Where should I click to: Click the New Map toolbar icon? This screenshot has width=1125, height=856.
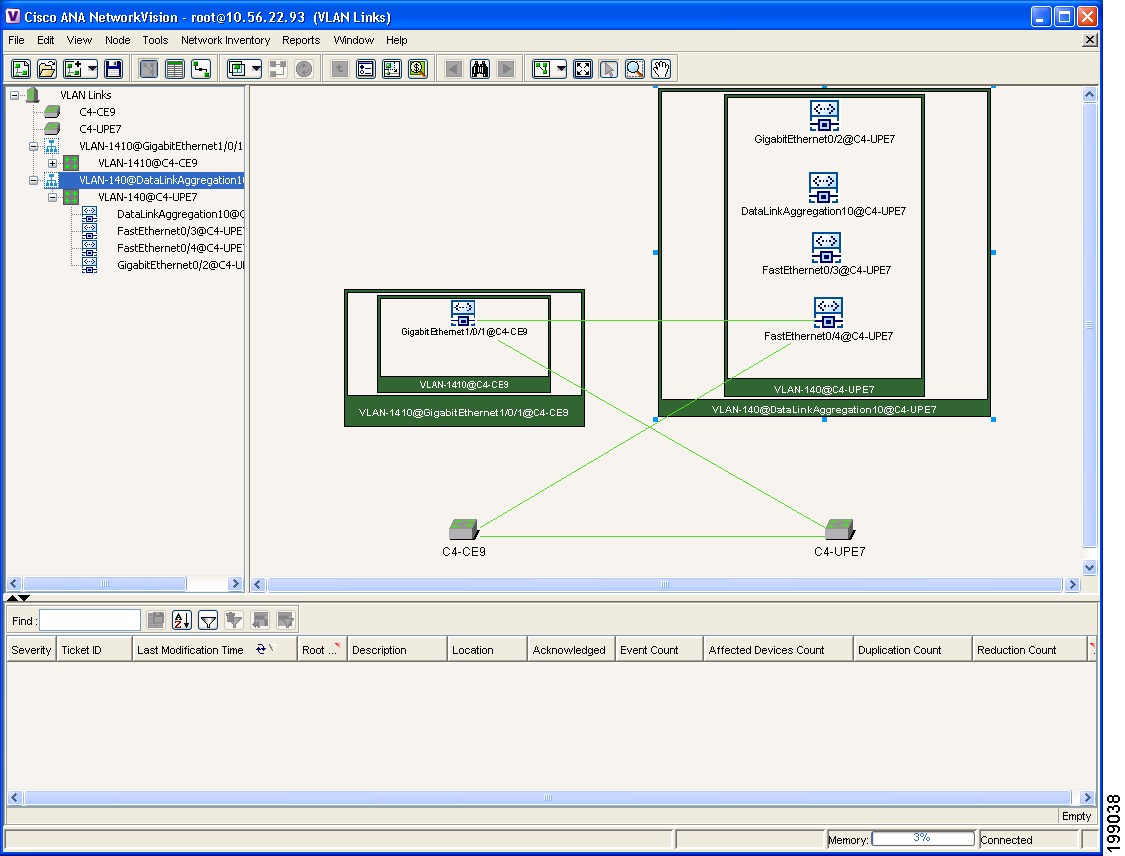[22, 69]
